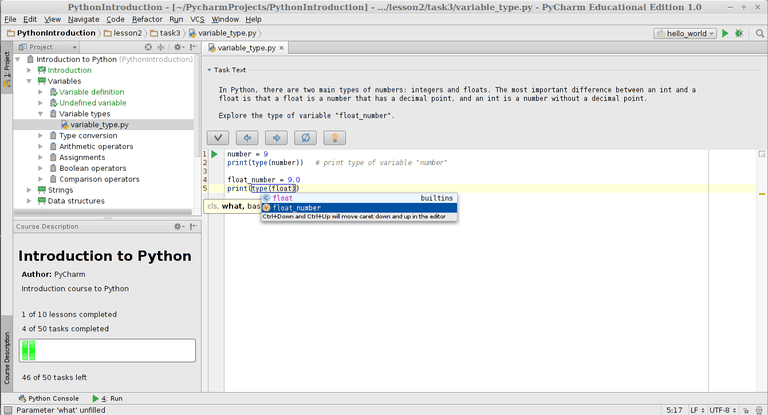The width and height of the screenshot is (768, 415).
Task: Change UTF-8 file encoding in status bar
Action: pos(722,410)
